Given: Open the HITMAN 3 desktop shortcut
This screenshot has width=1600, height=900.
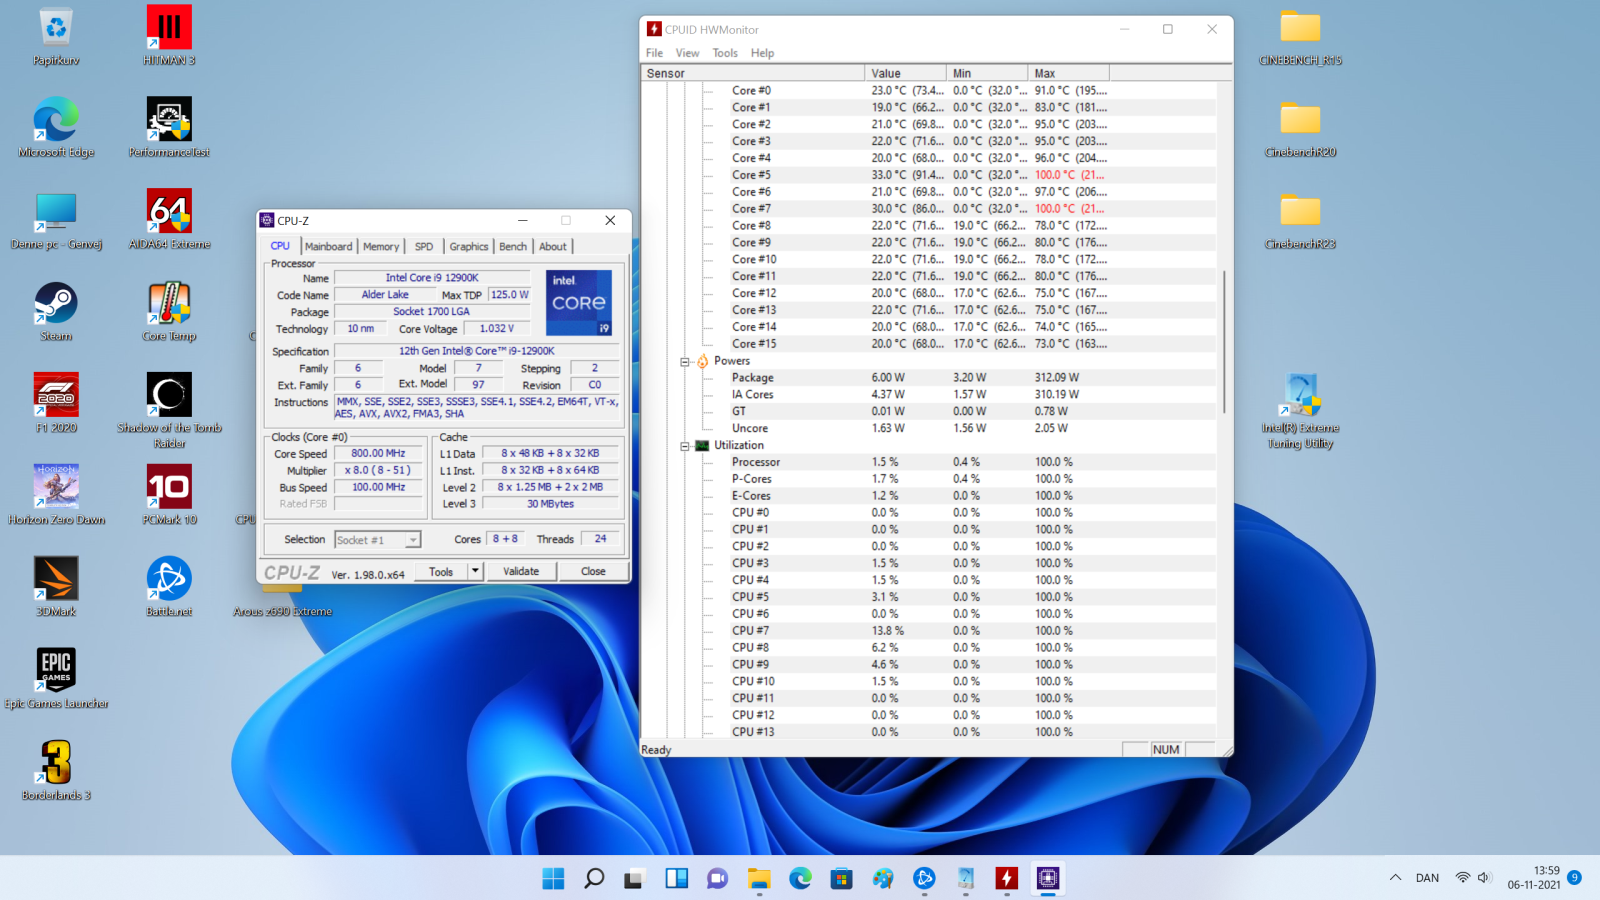Looking at the screenshot, I should (x=169, y=35).
